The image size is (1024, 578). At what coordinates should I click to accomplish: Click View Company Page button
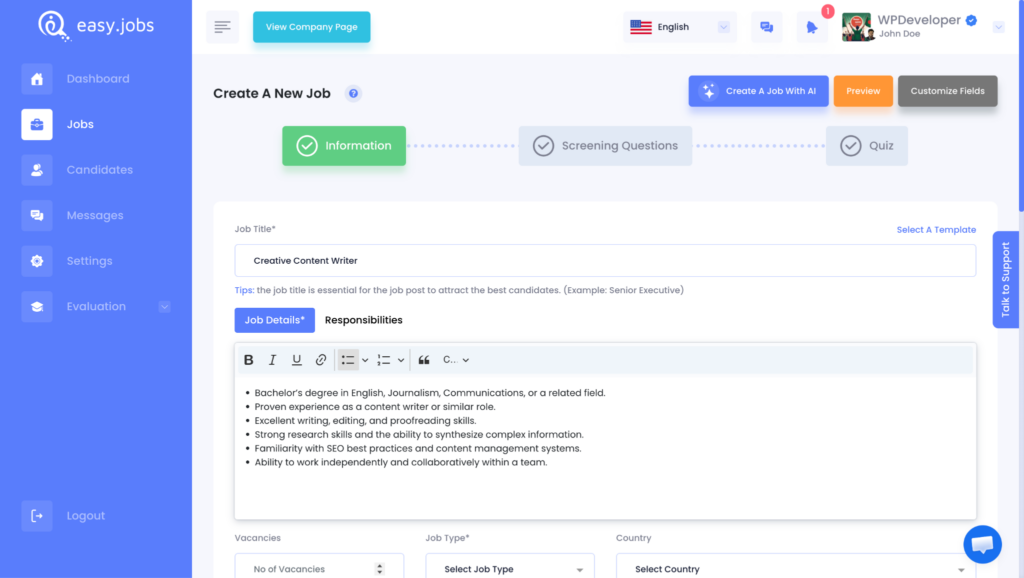pos(312,27)
